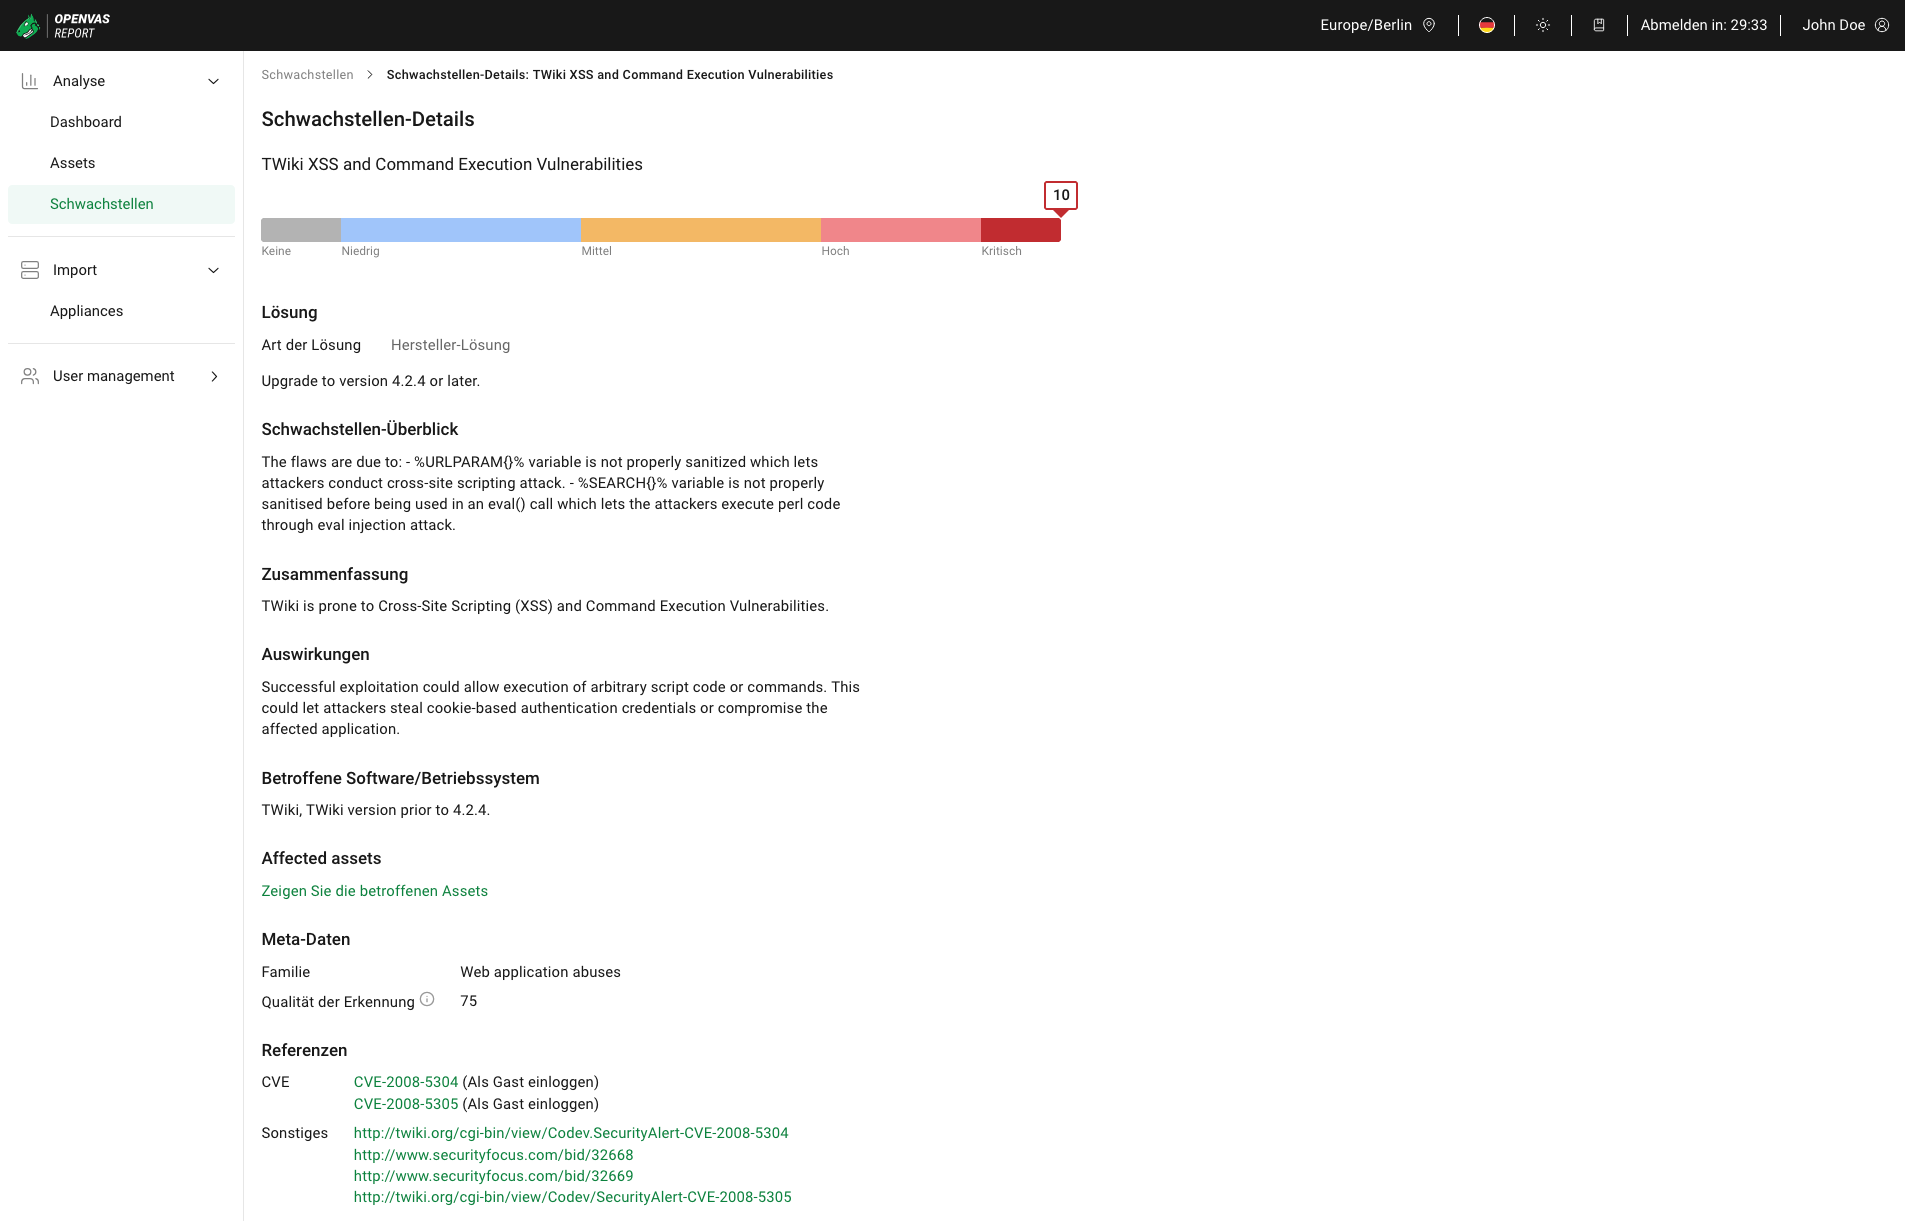The image size is (1905, 1221).
Task: Click the Niedrig severity label
Action: 360,251
